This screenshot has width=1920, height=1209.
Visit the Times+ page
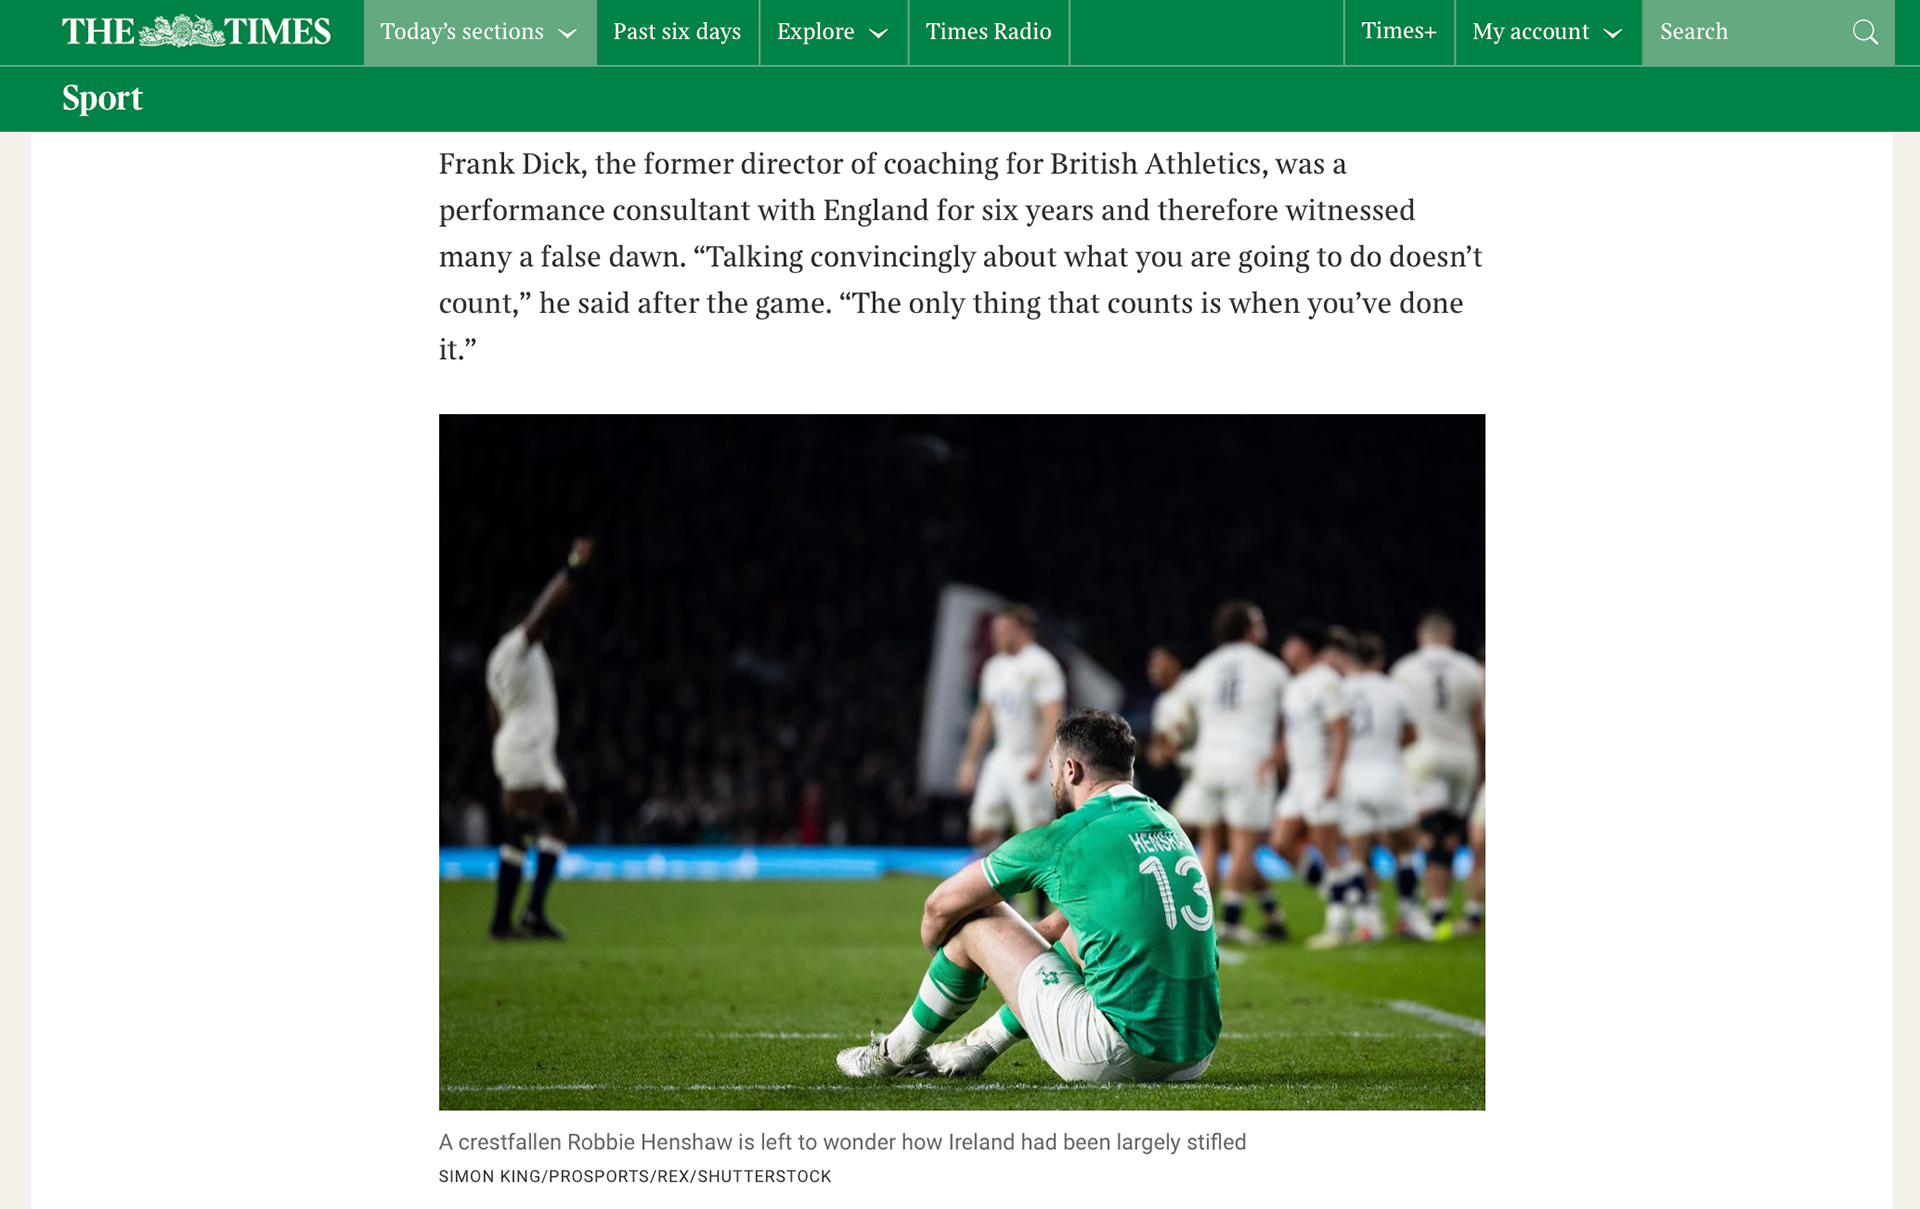(x=1399, y=32)
